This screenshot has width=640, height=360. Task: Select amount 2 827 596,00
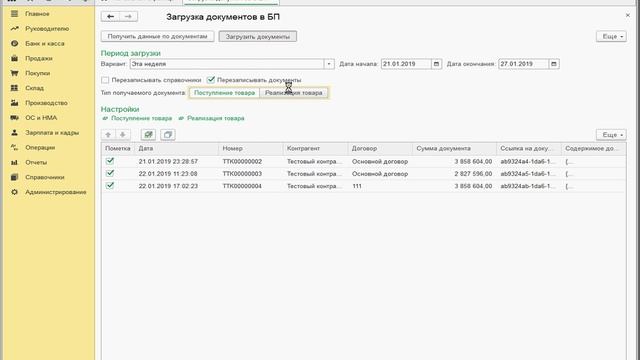click(454, 174)
